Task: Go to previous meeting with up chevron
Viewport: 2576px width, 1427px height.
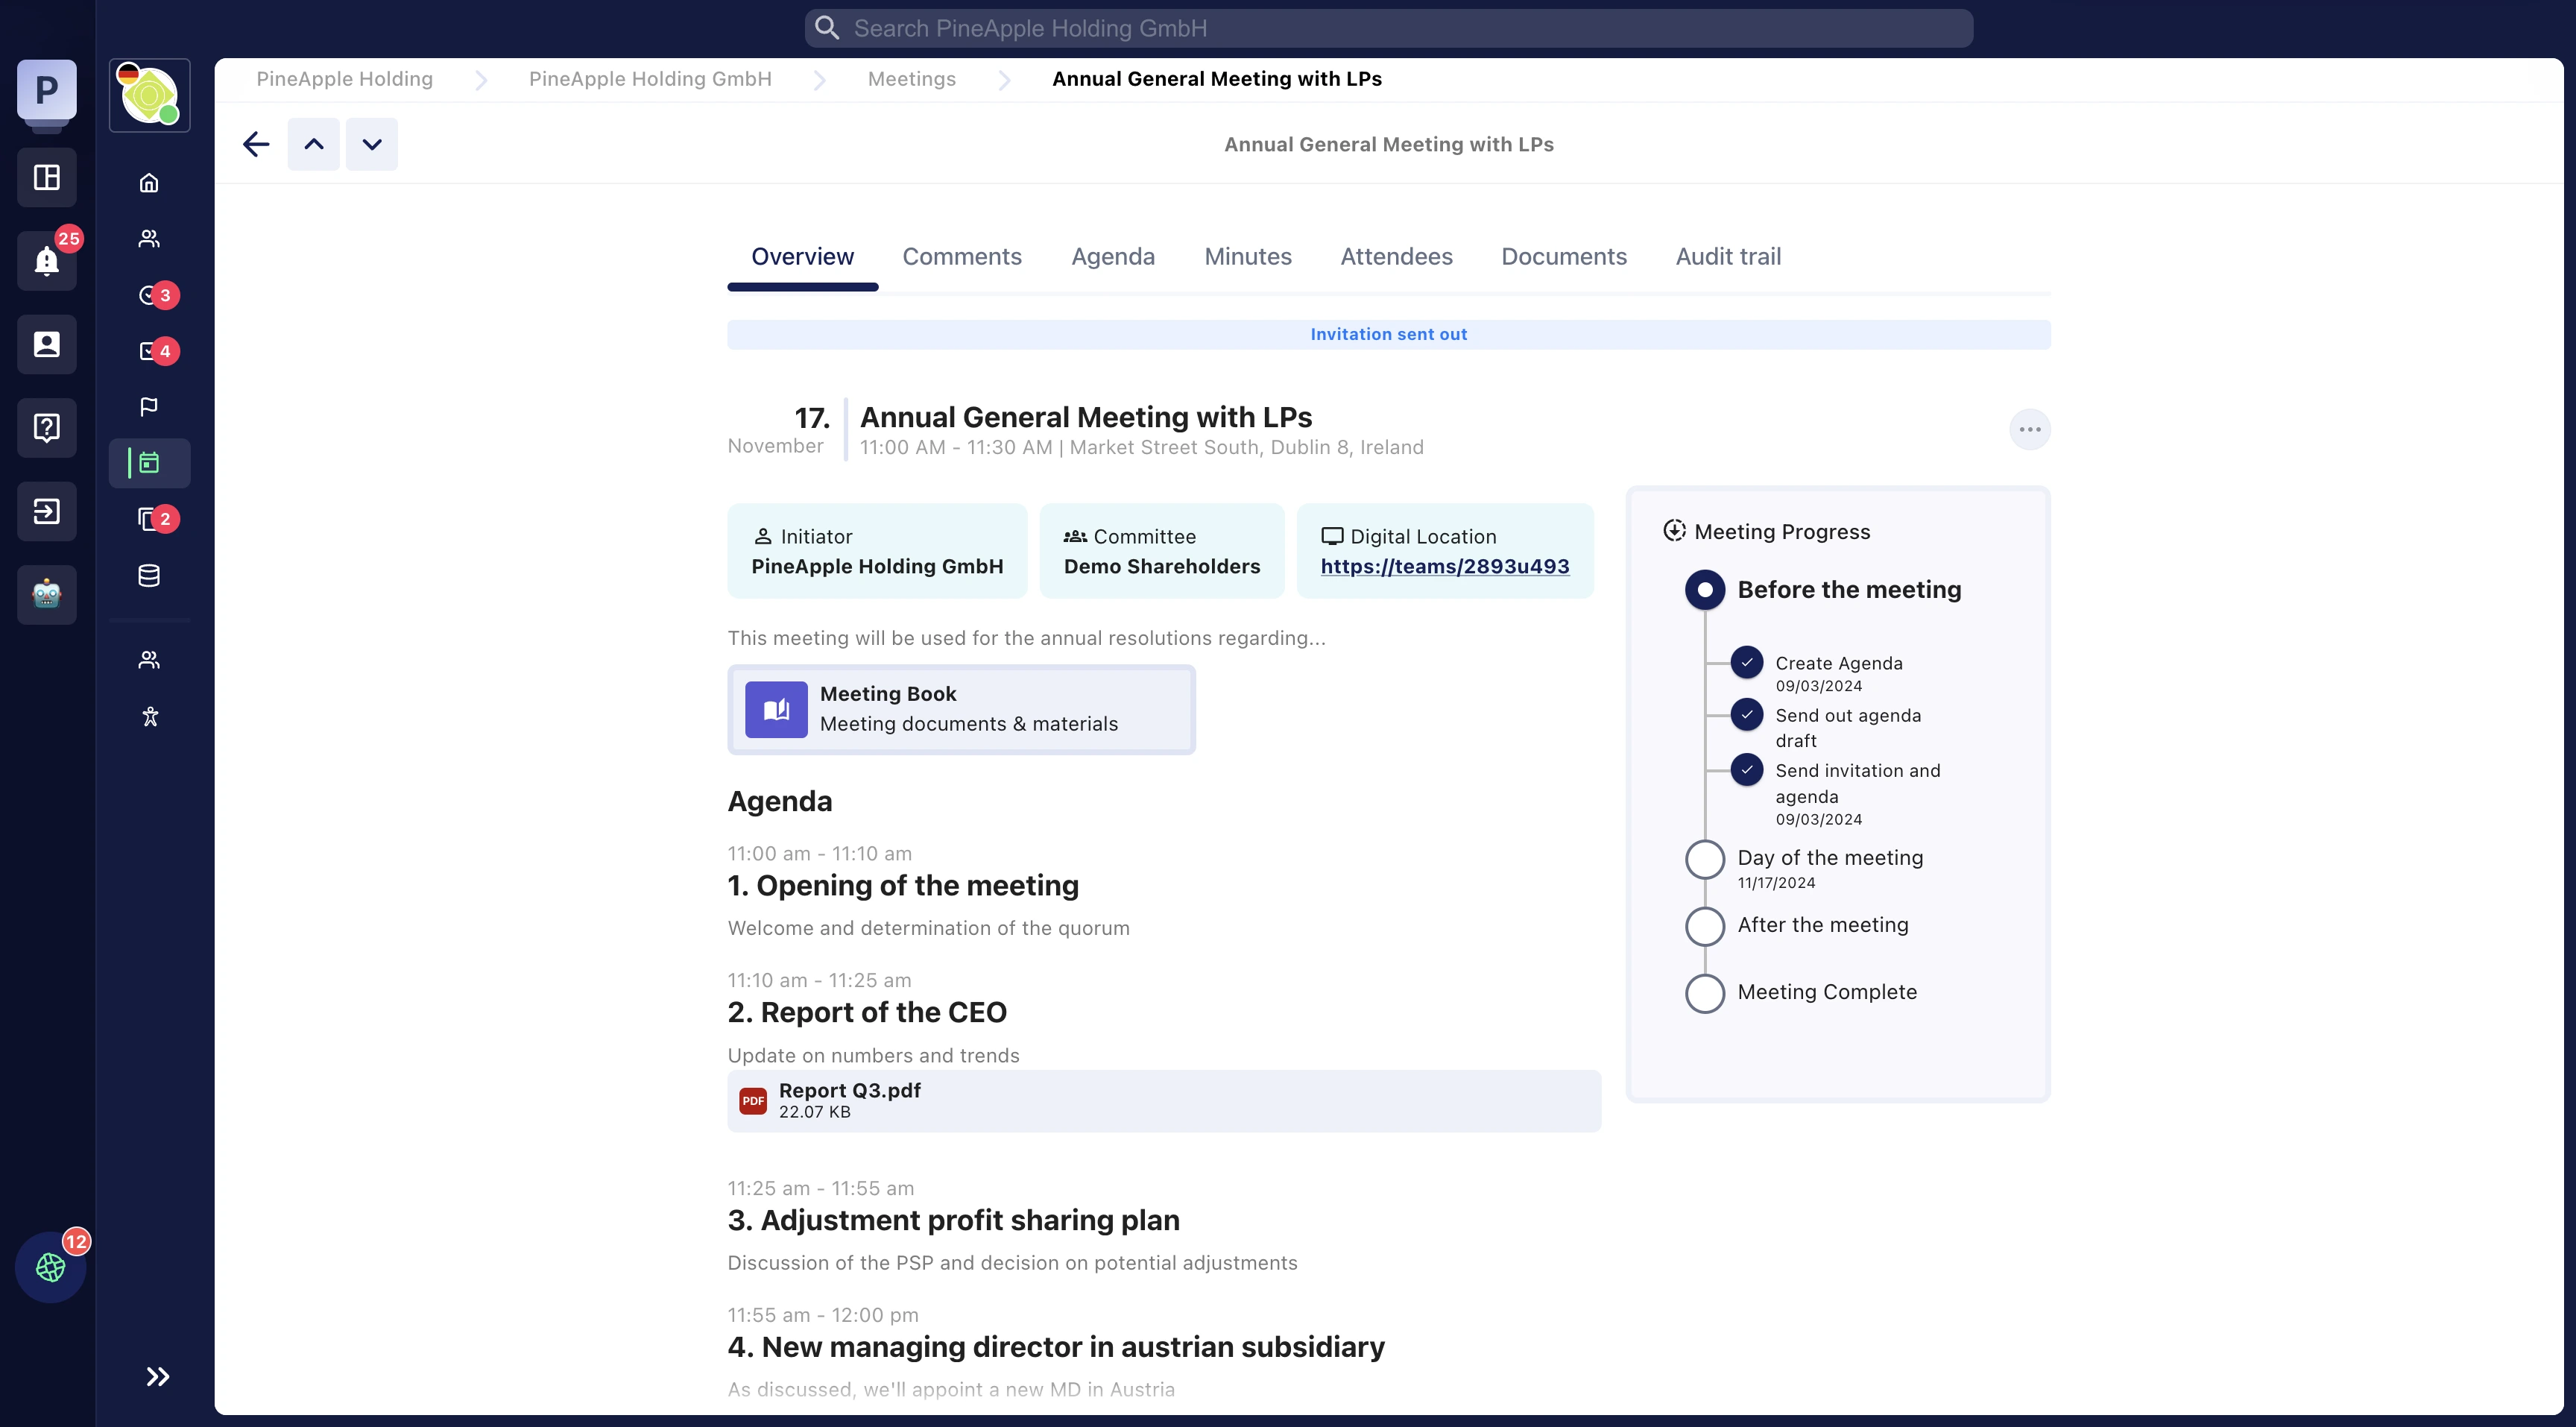Action: pos(314,144)
